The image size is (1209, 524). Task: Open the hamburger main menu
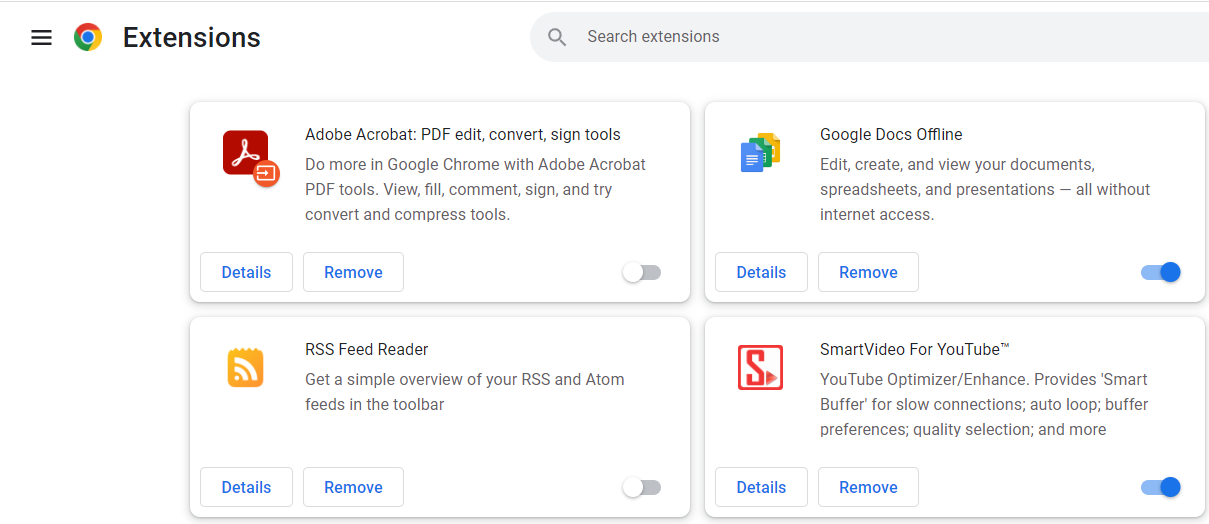coord(41,38)
